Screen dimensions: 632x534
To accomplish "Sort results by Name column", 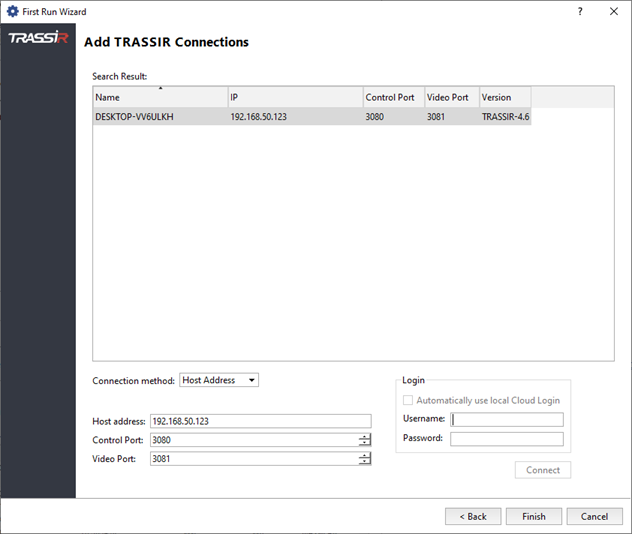I will [160, 97].
